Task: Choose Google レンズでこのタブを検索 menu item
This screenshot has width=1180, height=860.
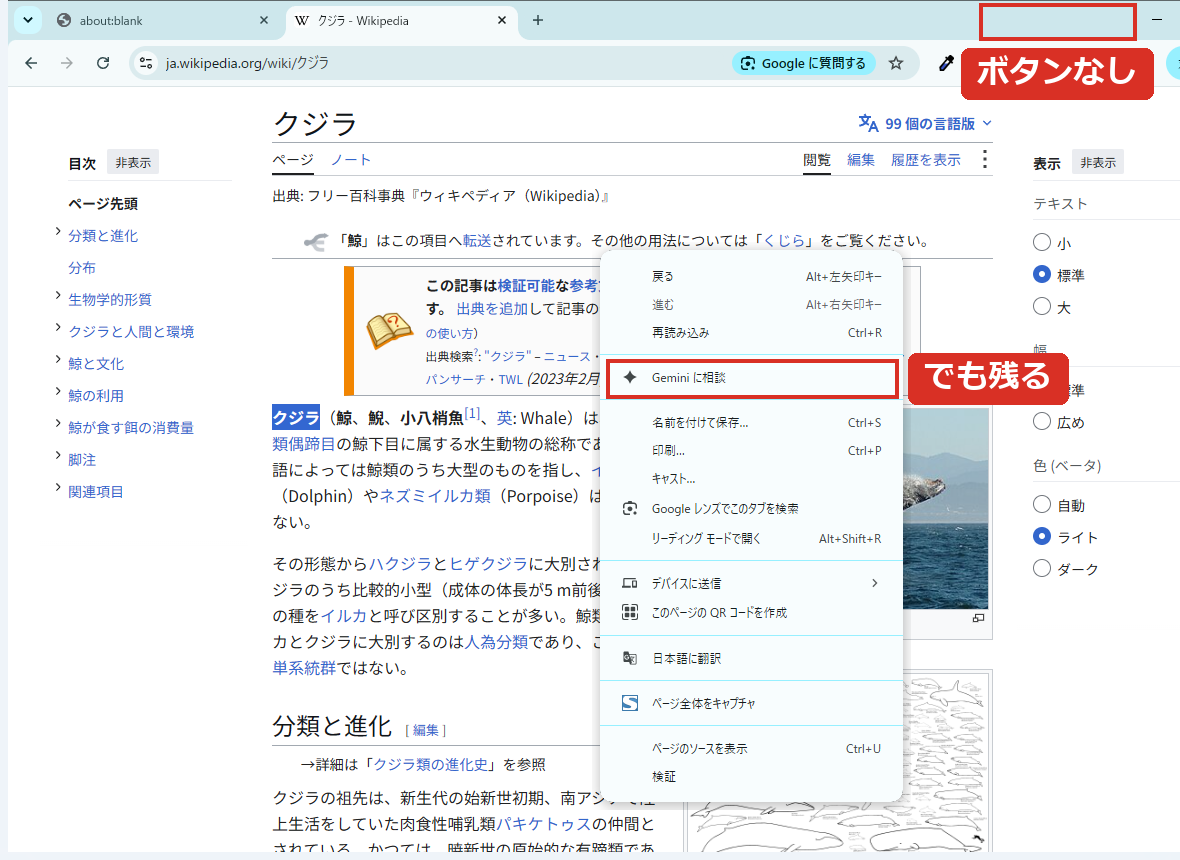Action: pos(751,509)
